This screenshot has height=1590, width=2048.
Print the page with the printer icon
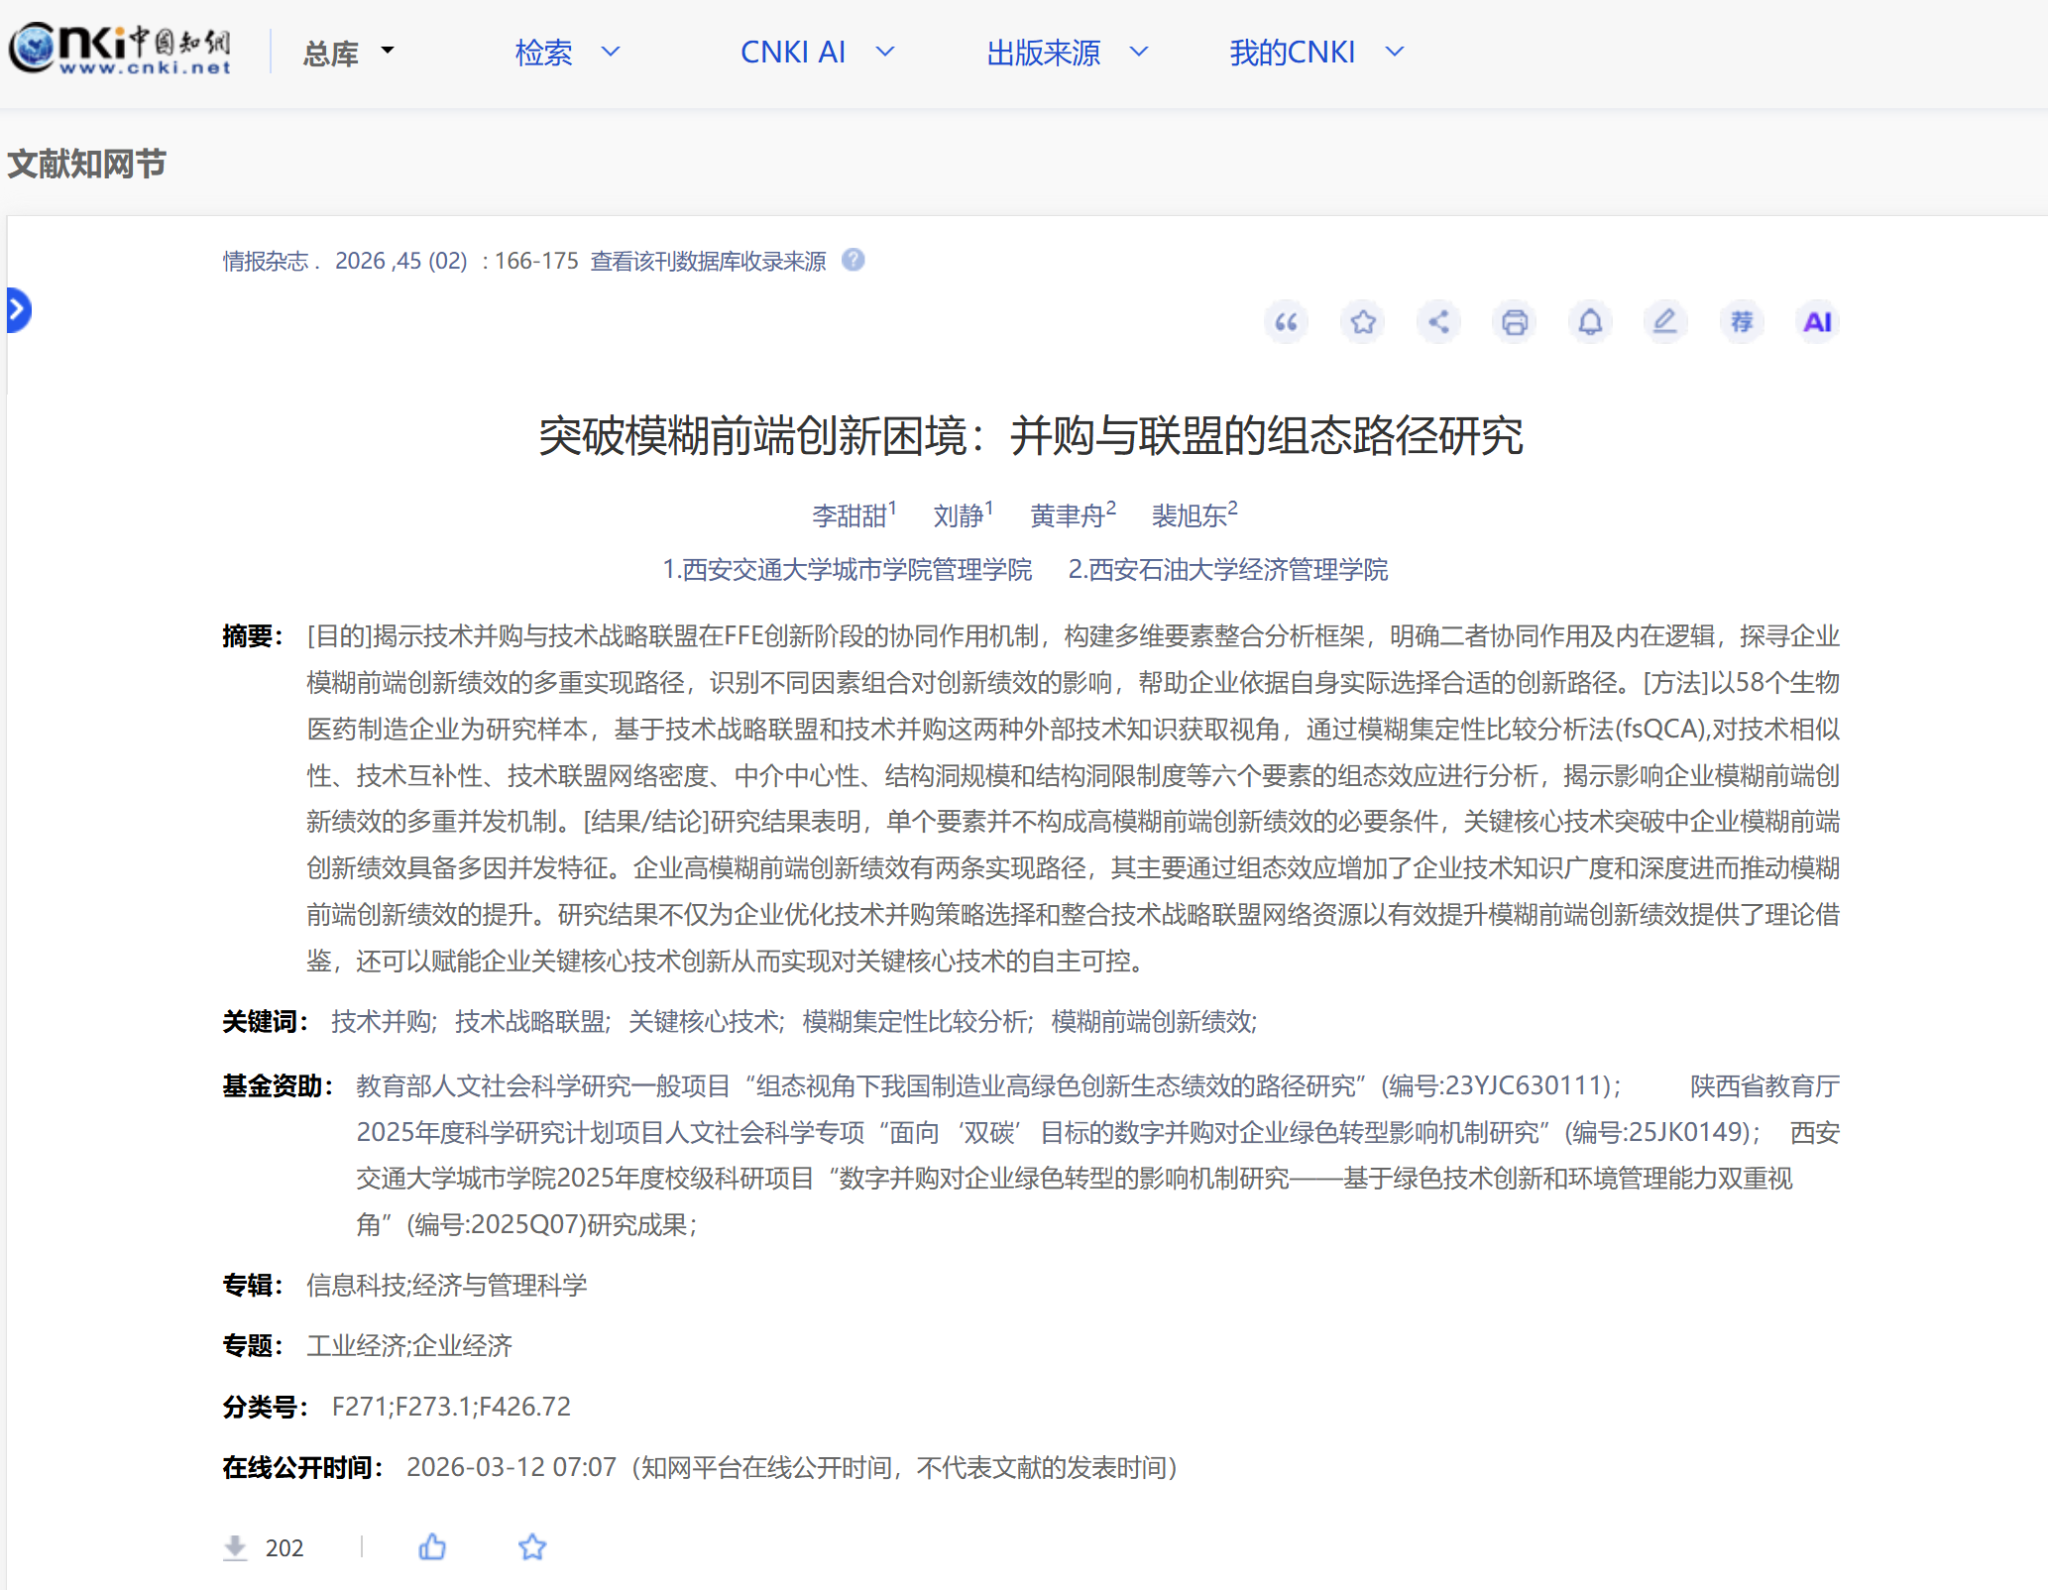click(1514, 322)
